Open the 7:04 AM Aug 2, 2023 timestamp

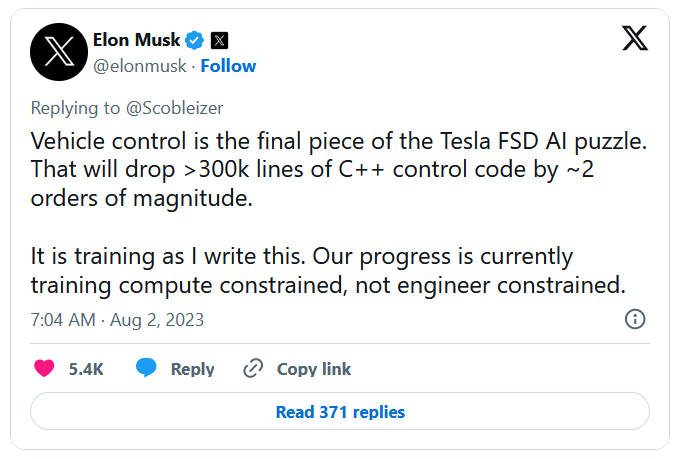(x=118, y=320)
